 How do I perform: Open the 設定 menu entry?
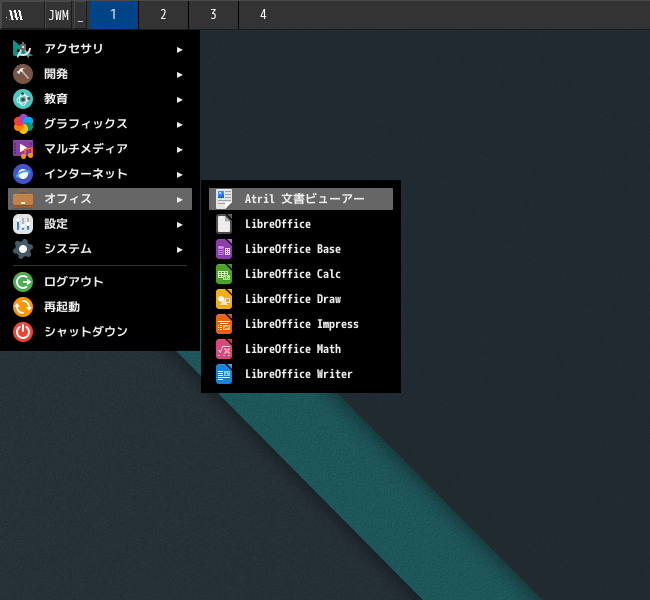click(56, 224)
